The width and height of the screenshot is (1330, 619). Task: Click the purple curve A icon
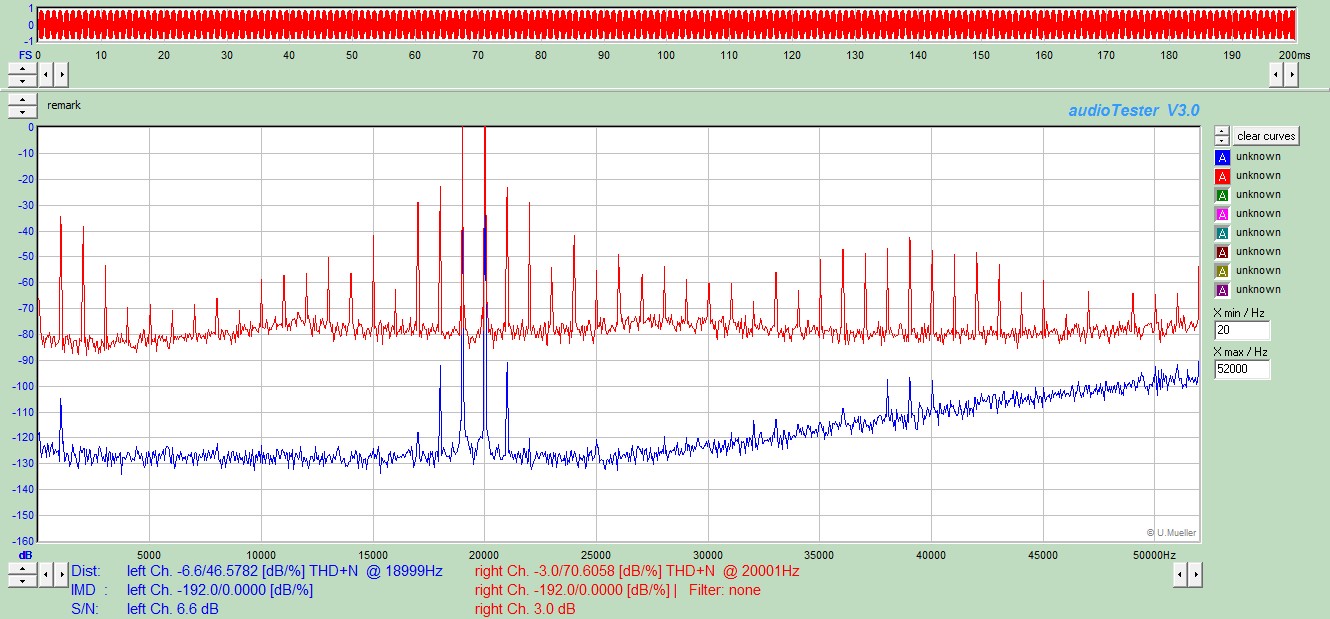point(1222,290)
